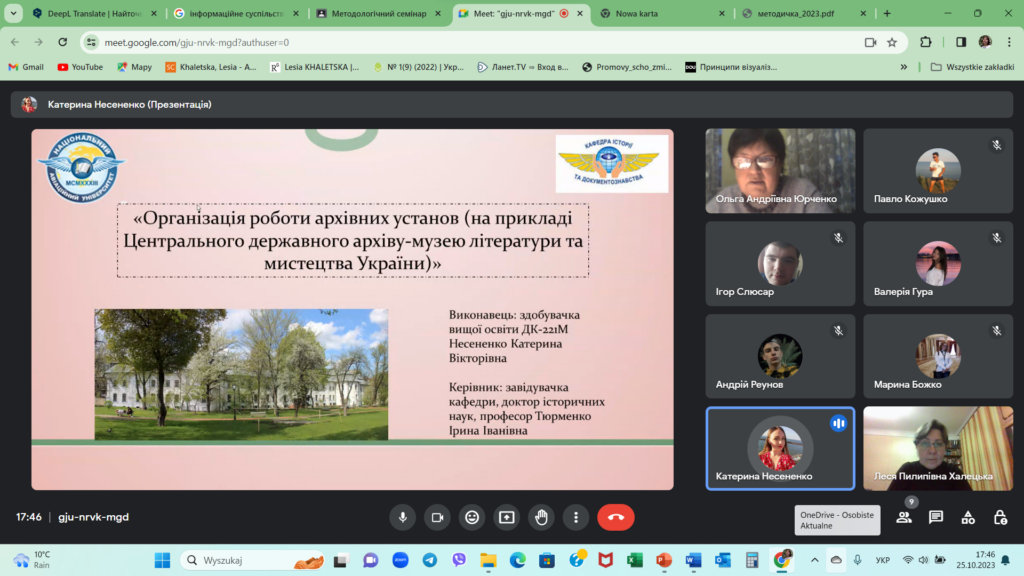Open more options three-dot menu in Meet
Viewport: 1024px width, 576px height.
click(576, 517)
